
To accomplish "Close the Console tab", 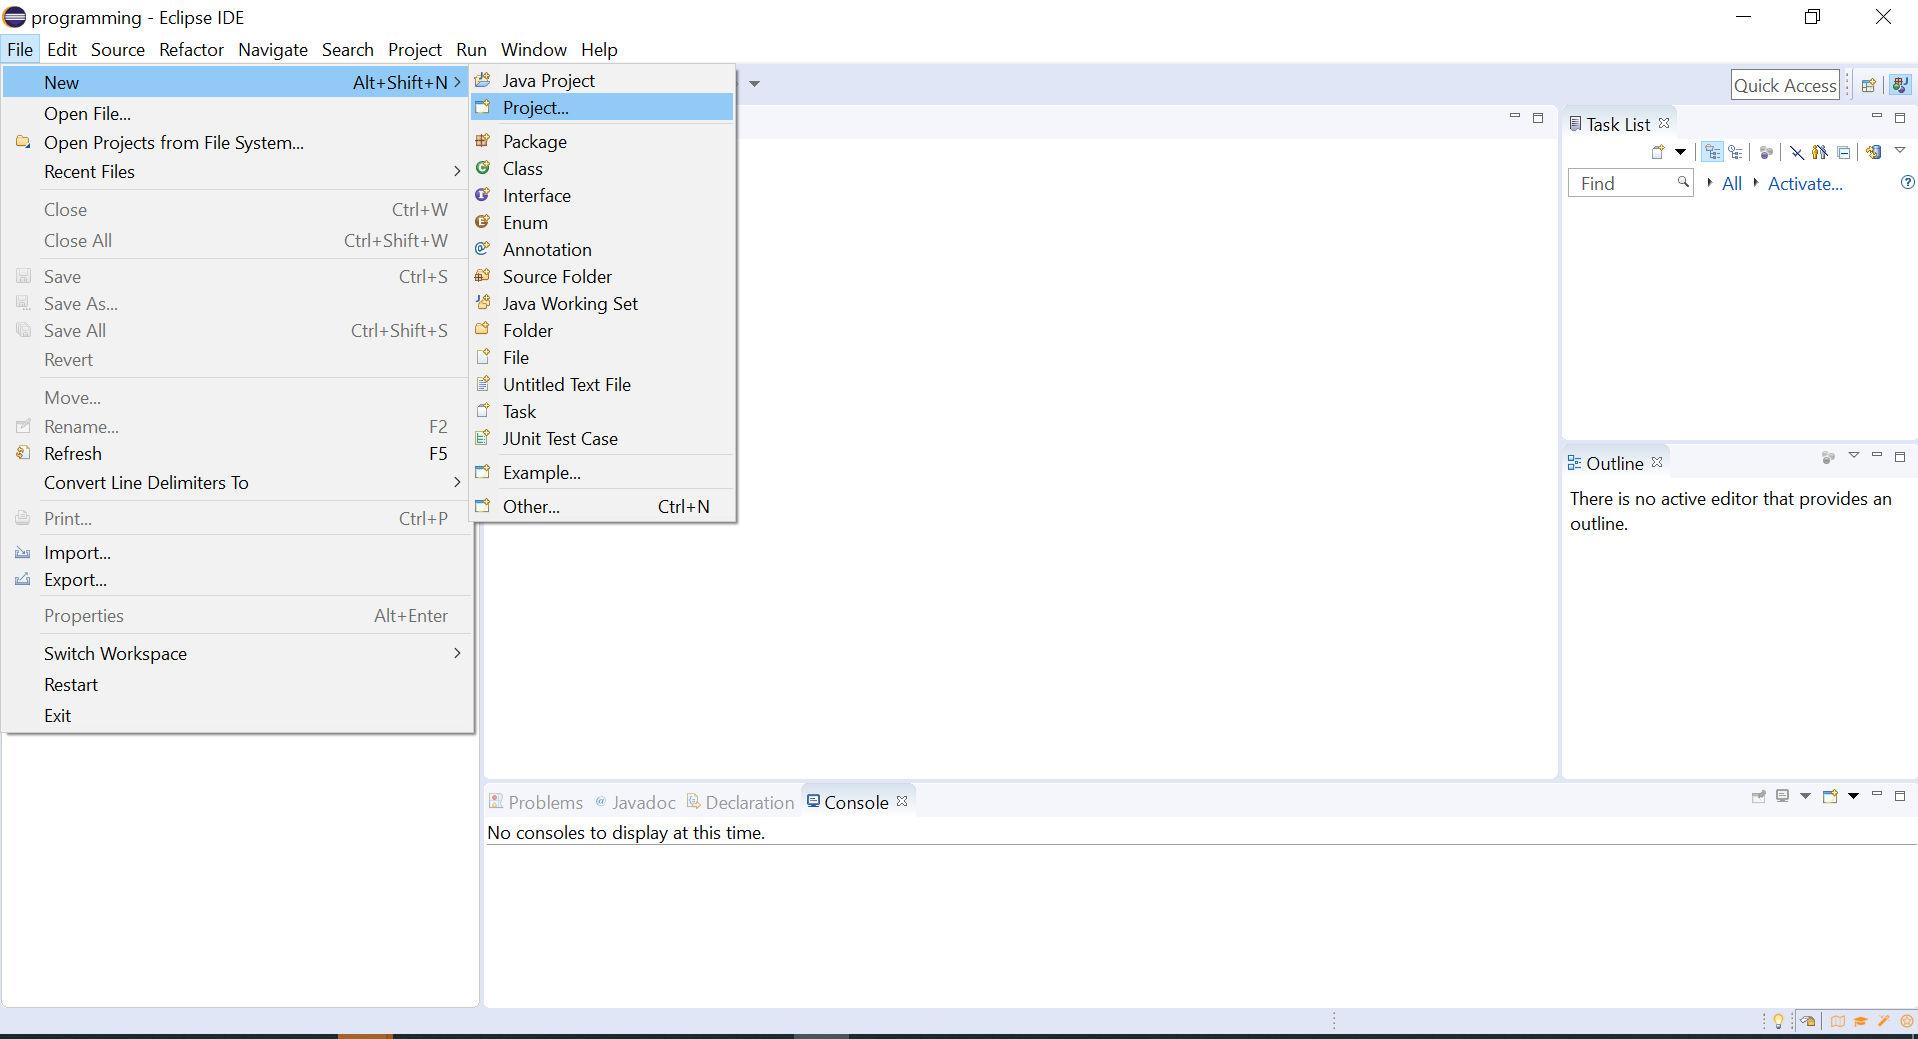I will point(902,801).
